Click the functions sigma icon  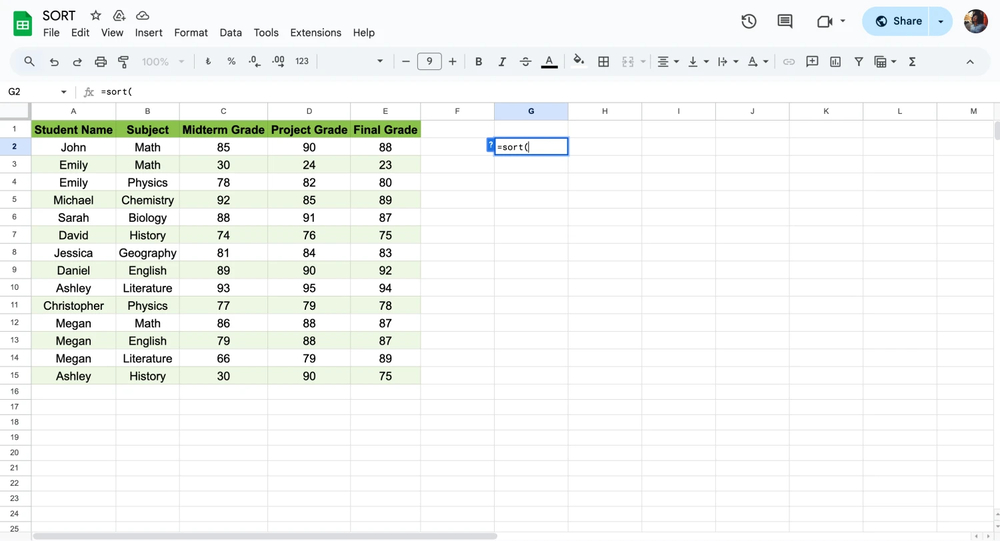tap(912, 62)
